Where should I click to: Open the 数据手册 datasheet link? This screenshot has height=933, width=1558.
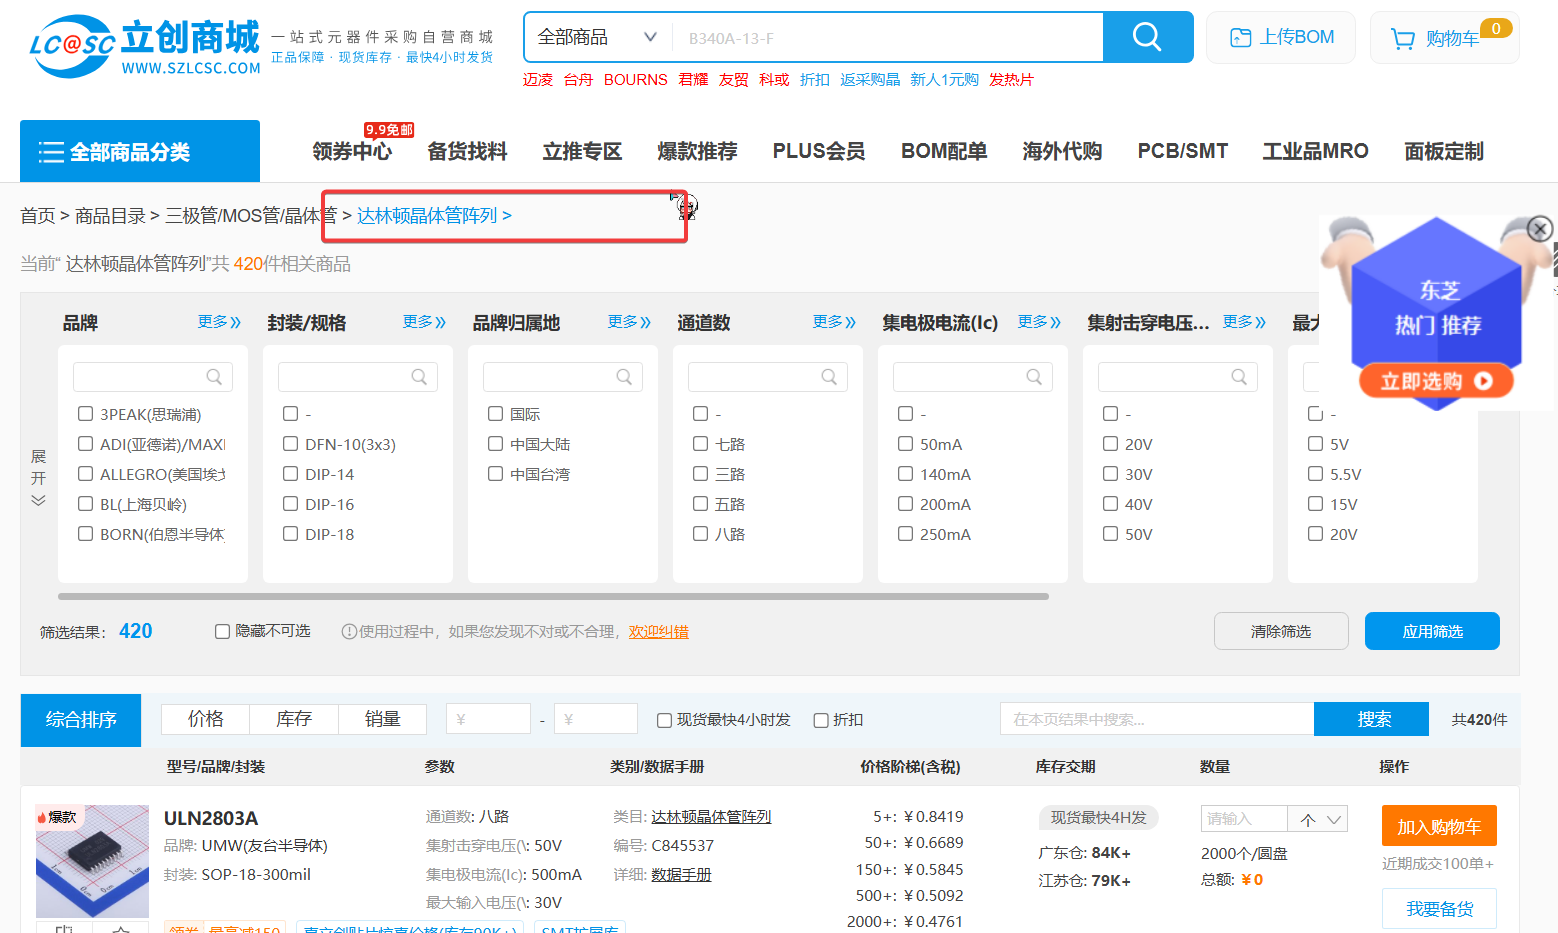pyautogui.click(x=681, y=875)
